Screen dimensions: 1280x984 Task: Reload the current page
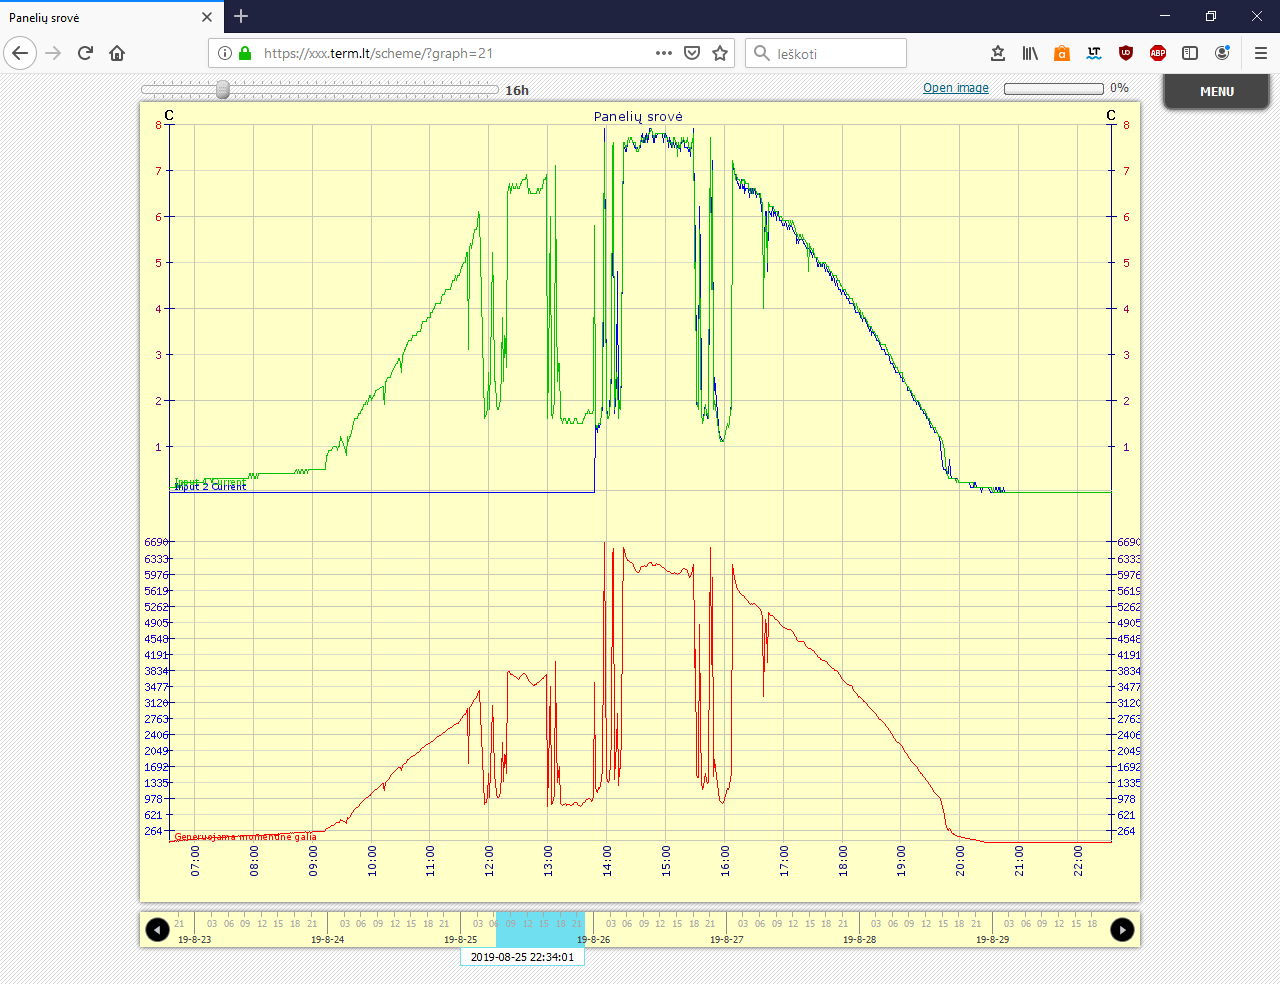pos(85,53)
